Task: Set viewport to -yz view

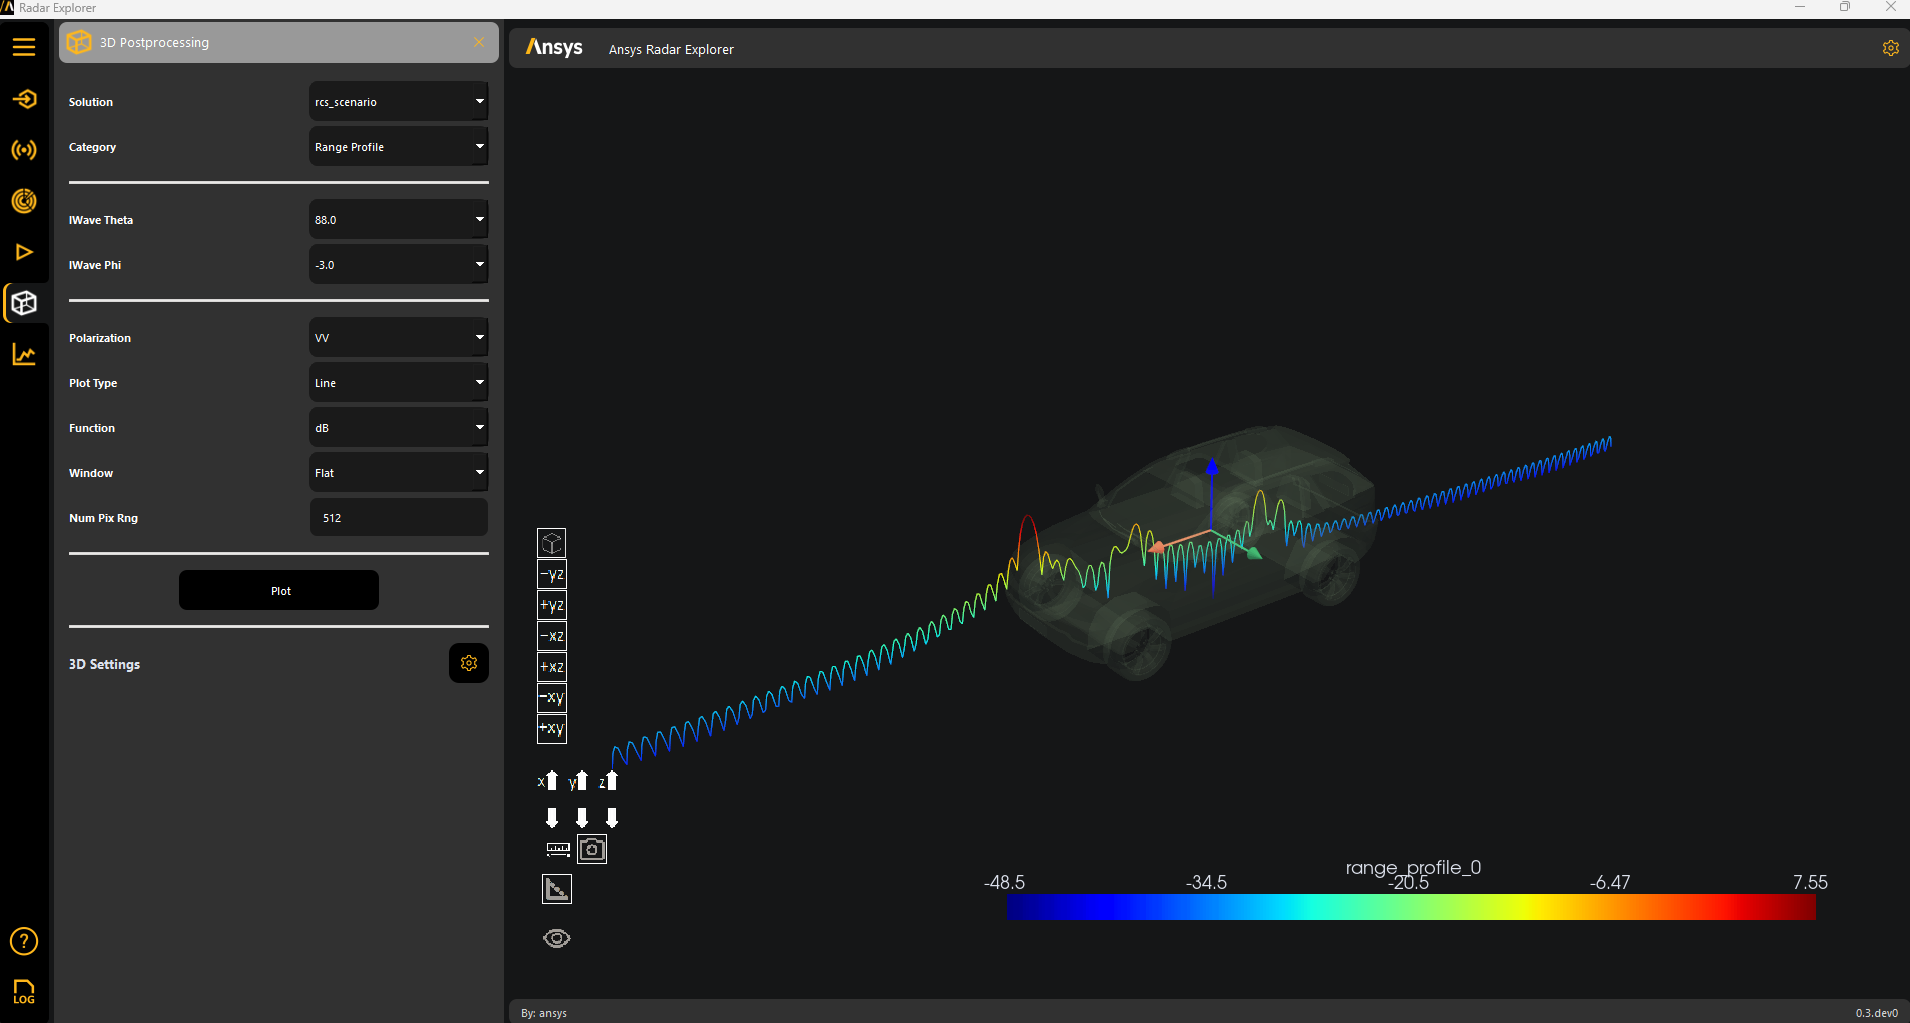Action: click(552, 575)
